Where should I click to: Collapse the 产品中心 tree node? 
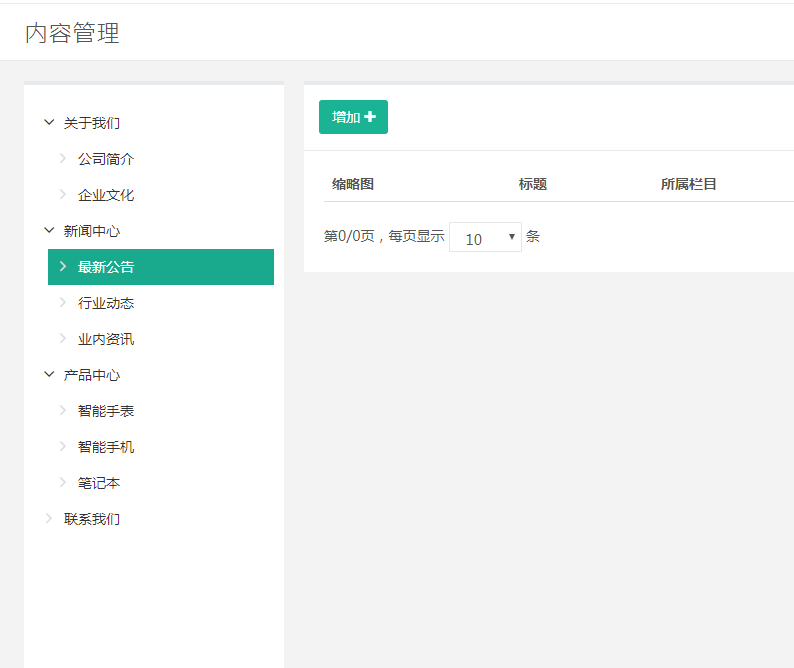pyautogui.click(x=49, y=375)
